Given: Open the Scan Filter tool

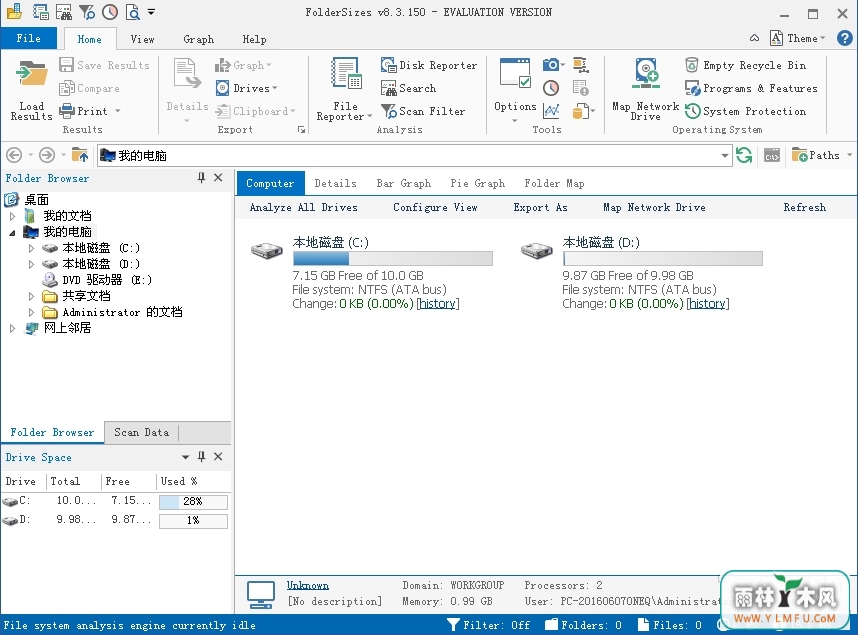Looking at the screenshot, I should pos(423,111).
